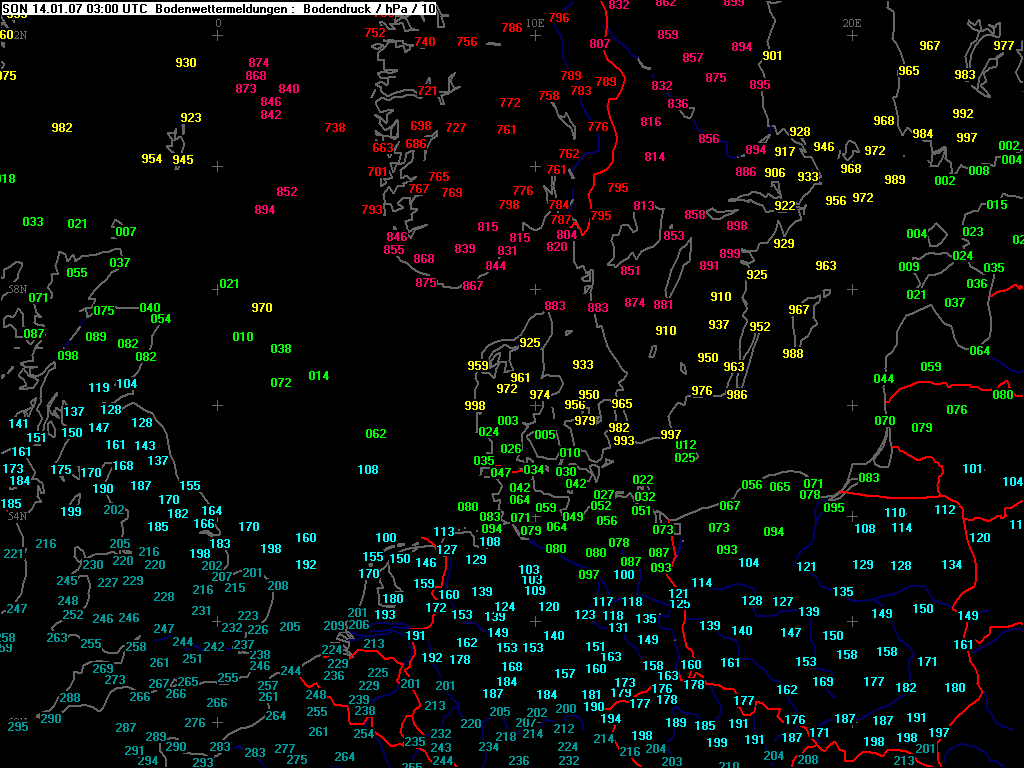Viewport: 1024px width, 768px height.
Task: Select the yellow 901 pressure value
Action: [772, 56]
